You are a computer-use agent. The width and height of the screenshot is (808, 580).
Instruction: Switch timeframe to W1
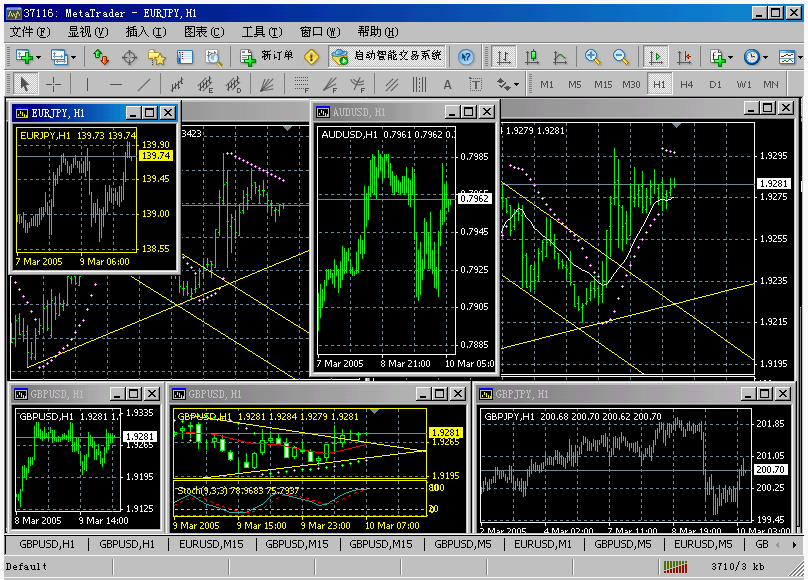744,84
